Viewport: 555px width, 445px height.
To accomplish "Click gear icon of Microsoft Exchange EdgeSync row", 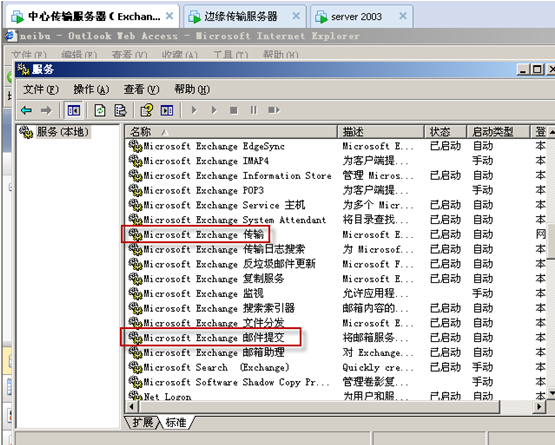I will pos(135,146).
